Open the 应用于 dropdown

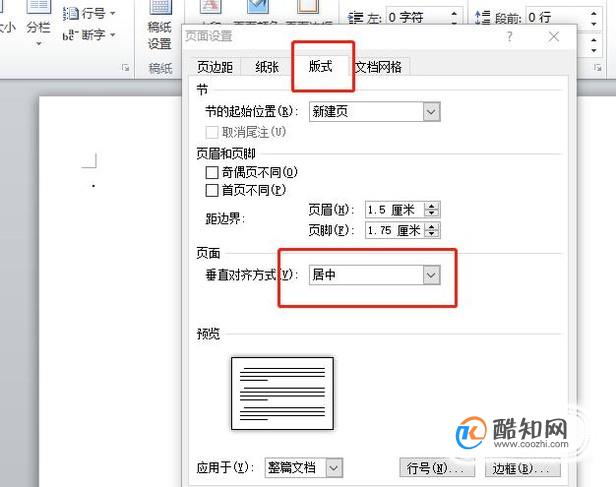(x=304, y=468)
